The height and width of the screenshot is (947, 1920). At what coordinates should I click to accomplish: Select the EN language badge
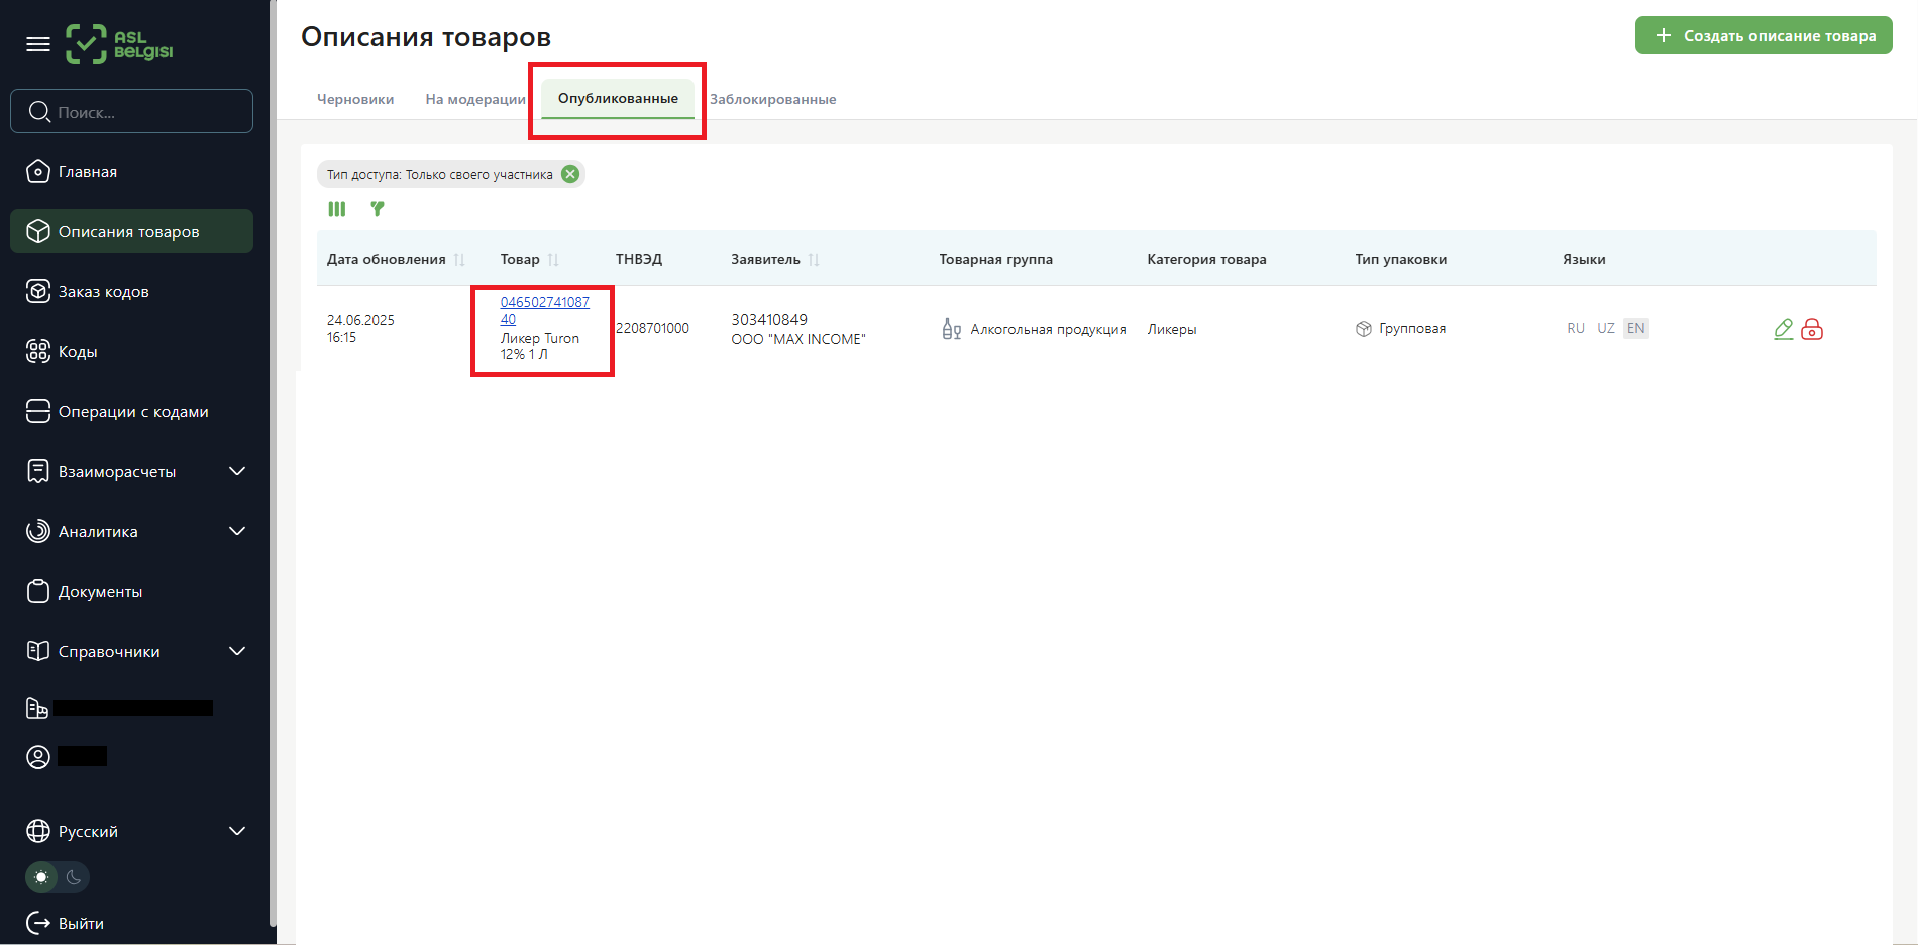[x=1635, y=329]
